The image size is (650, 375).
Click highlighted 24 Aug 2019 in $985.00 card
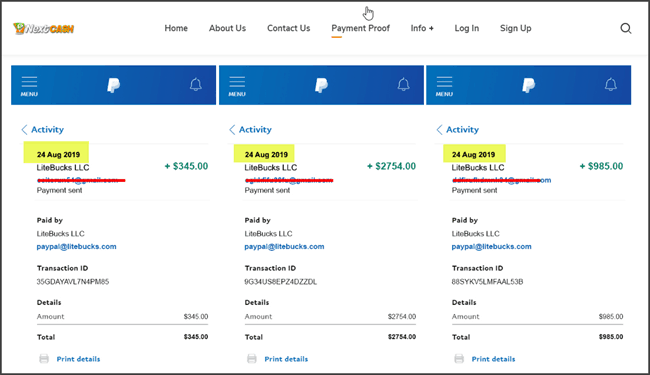click(473, 155)
